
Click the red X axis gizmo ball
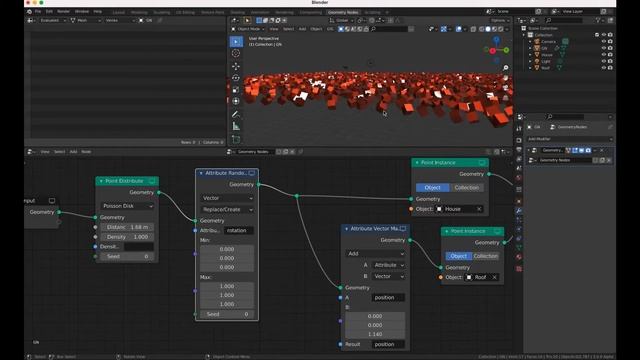[493, 51]
